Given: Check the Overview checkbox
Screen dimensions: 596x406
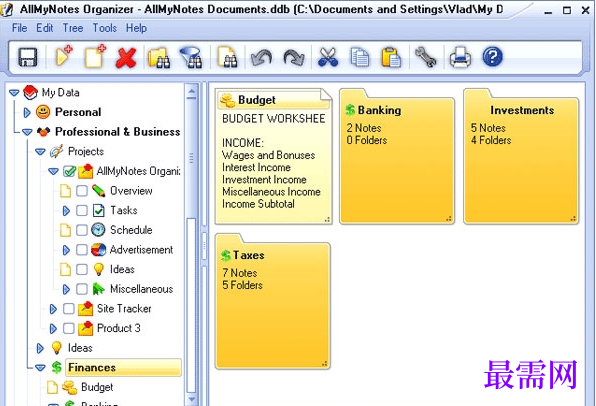Looking at the screenshot, I should pyautogui.click(x=82, y=190).
